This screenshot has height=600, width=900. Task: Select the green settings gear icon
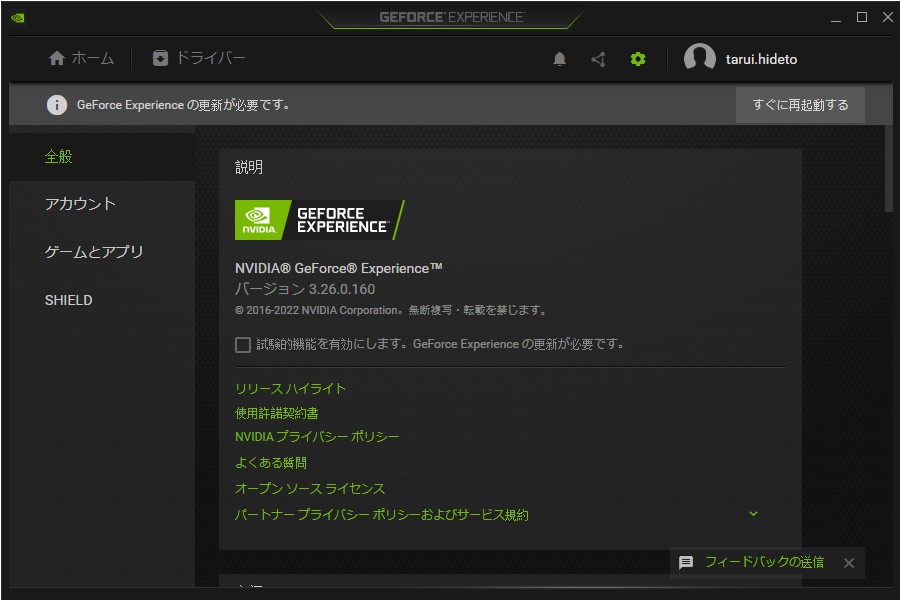click(x=637, y=59)
